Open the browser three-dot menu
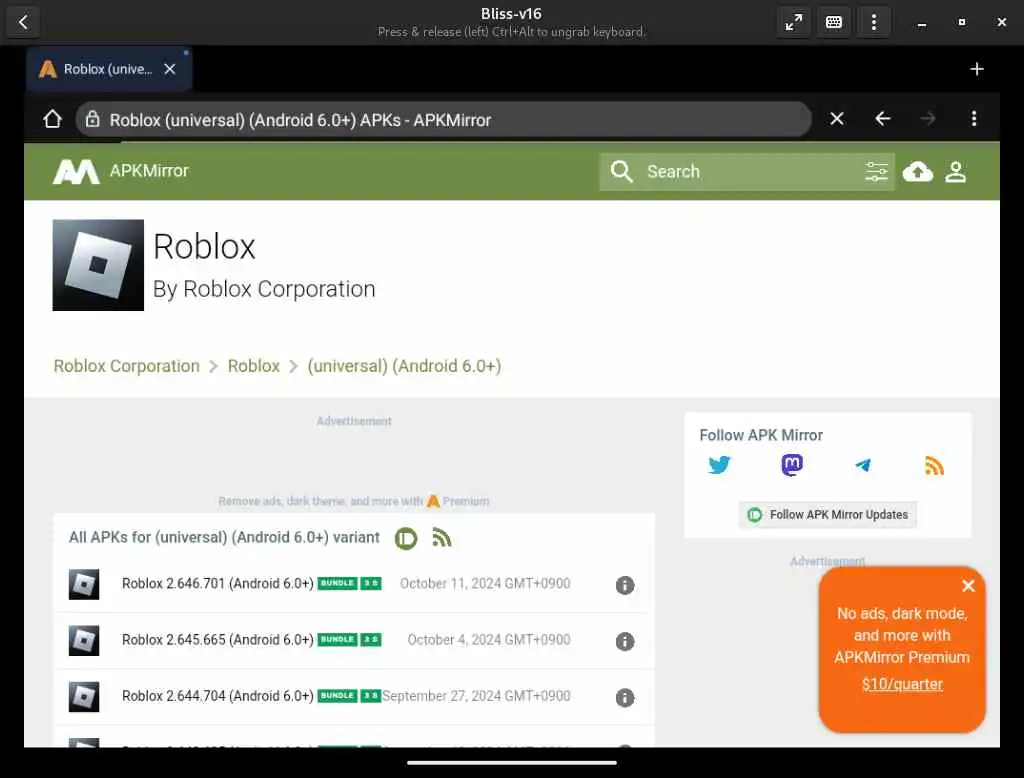The image size is (1024, 778). [x=974, y=118]
